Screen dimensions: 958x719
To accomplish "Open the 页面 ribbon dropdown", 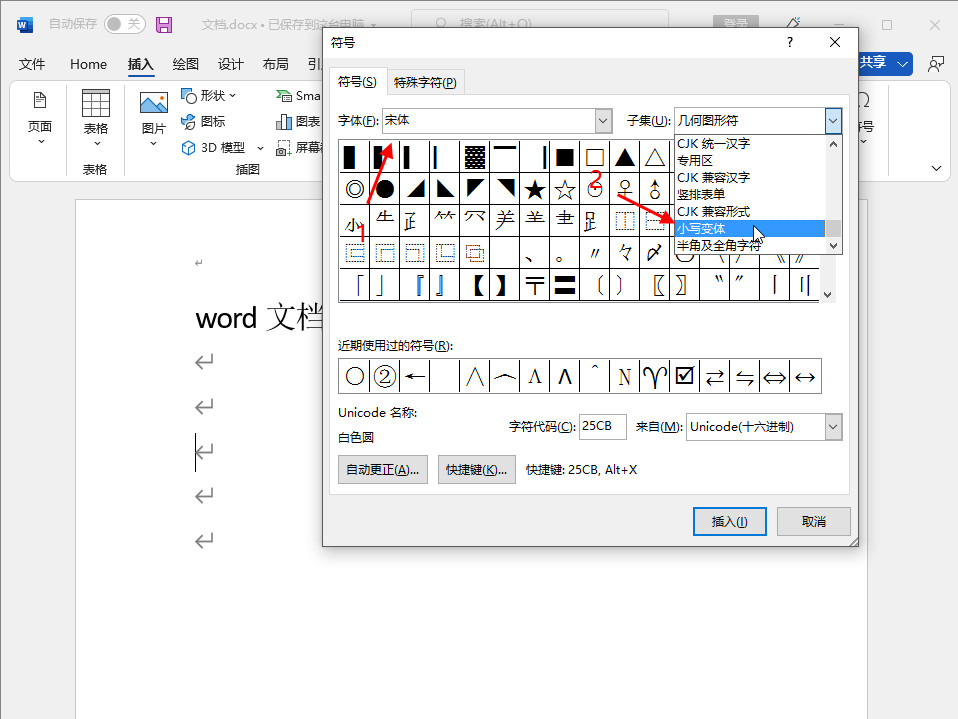I will [x=40, y=119].
